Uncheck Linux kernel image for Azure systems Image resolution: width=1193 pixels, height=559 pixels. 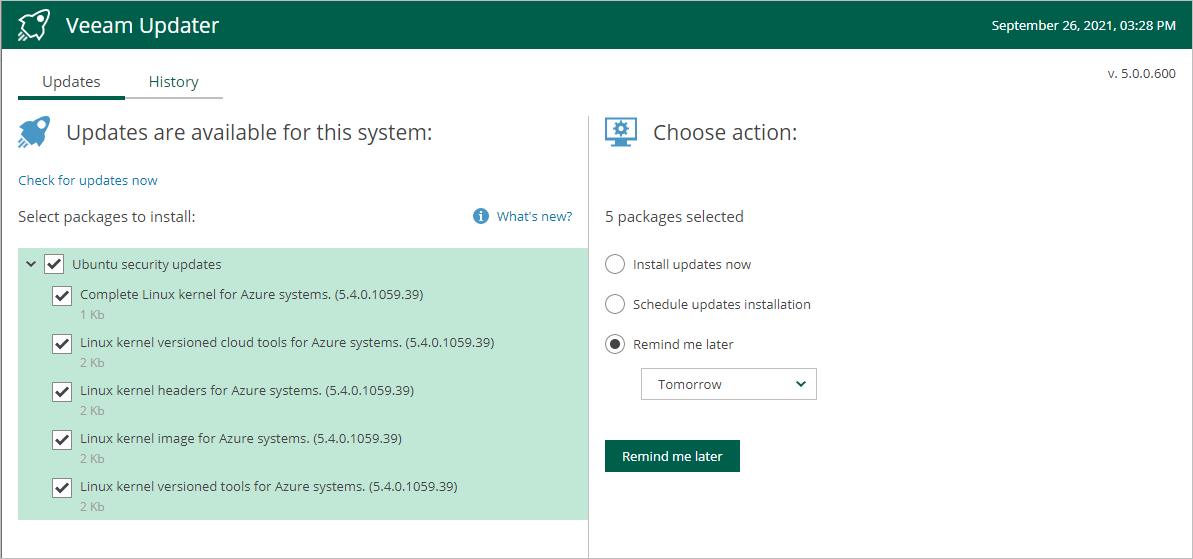click(62, 440)
